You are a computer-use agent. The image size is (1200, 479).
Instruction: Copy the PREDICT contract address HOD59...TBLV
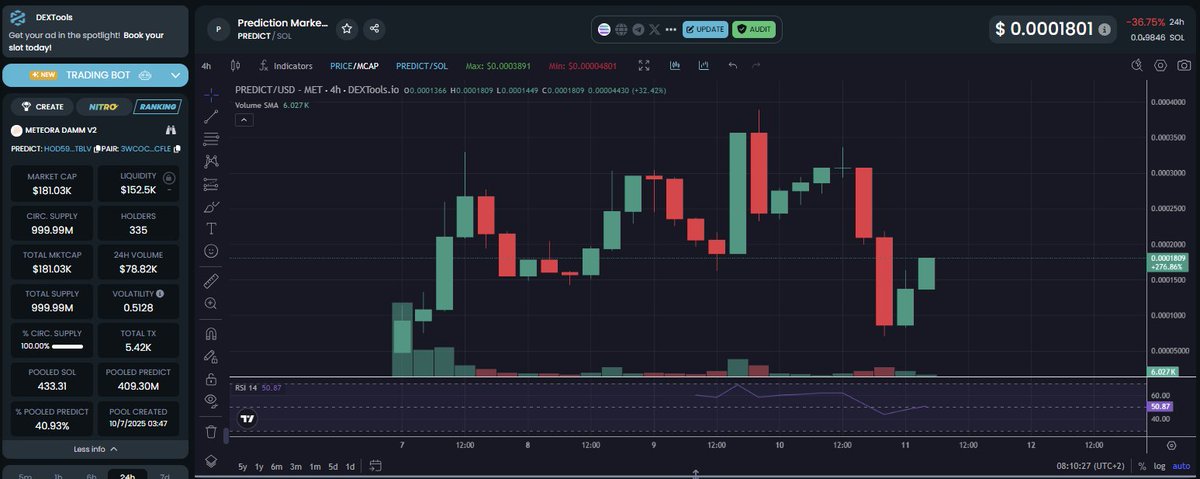(x=96, y=149)
